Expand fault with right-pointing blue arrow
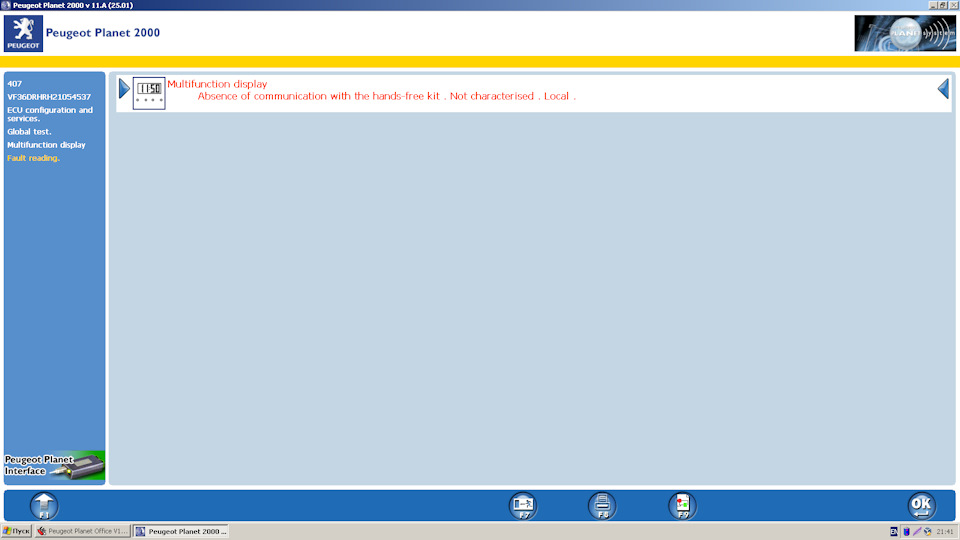Screen dimensions: 960x540 (124, 89)
